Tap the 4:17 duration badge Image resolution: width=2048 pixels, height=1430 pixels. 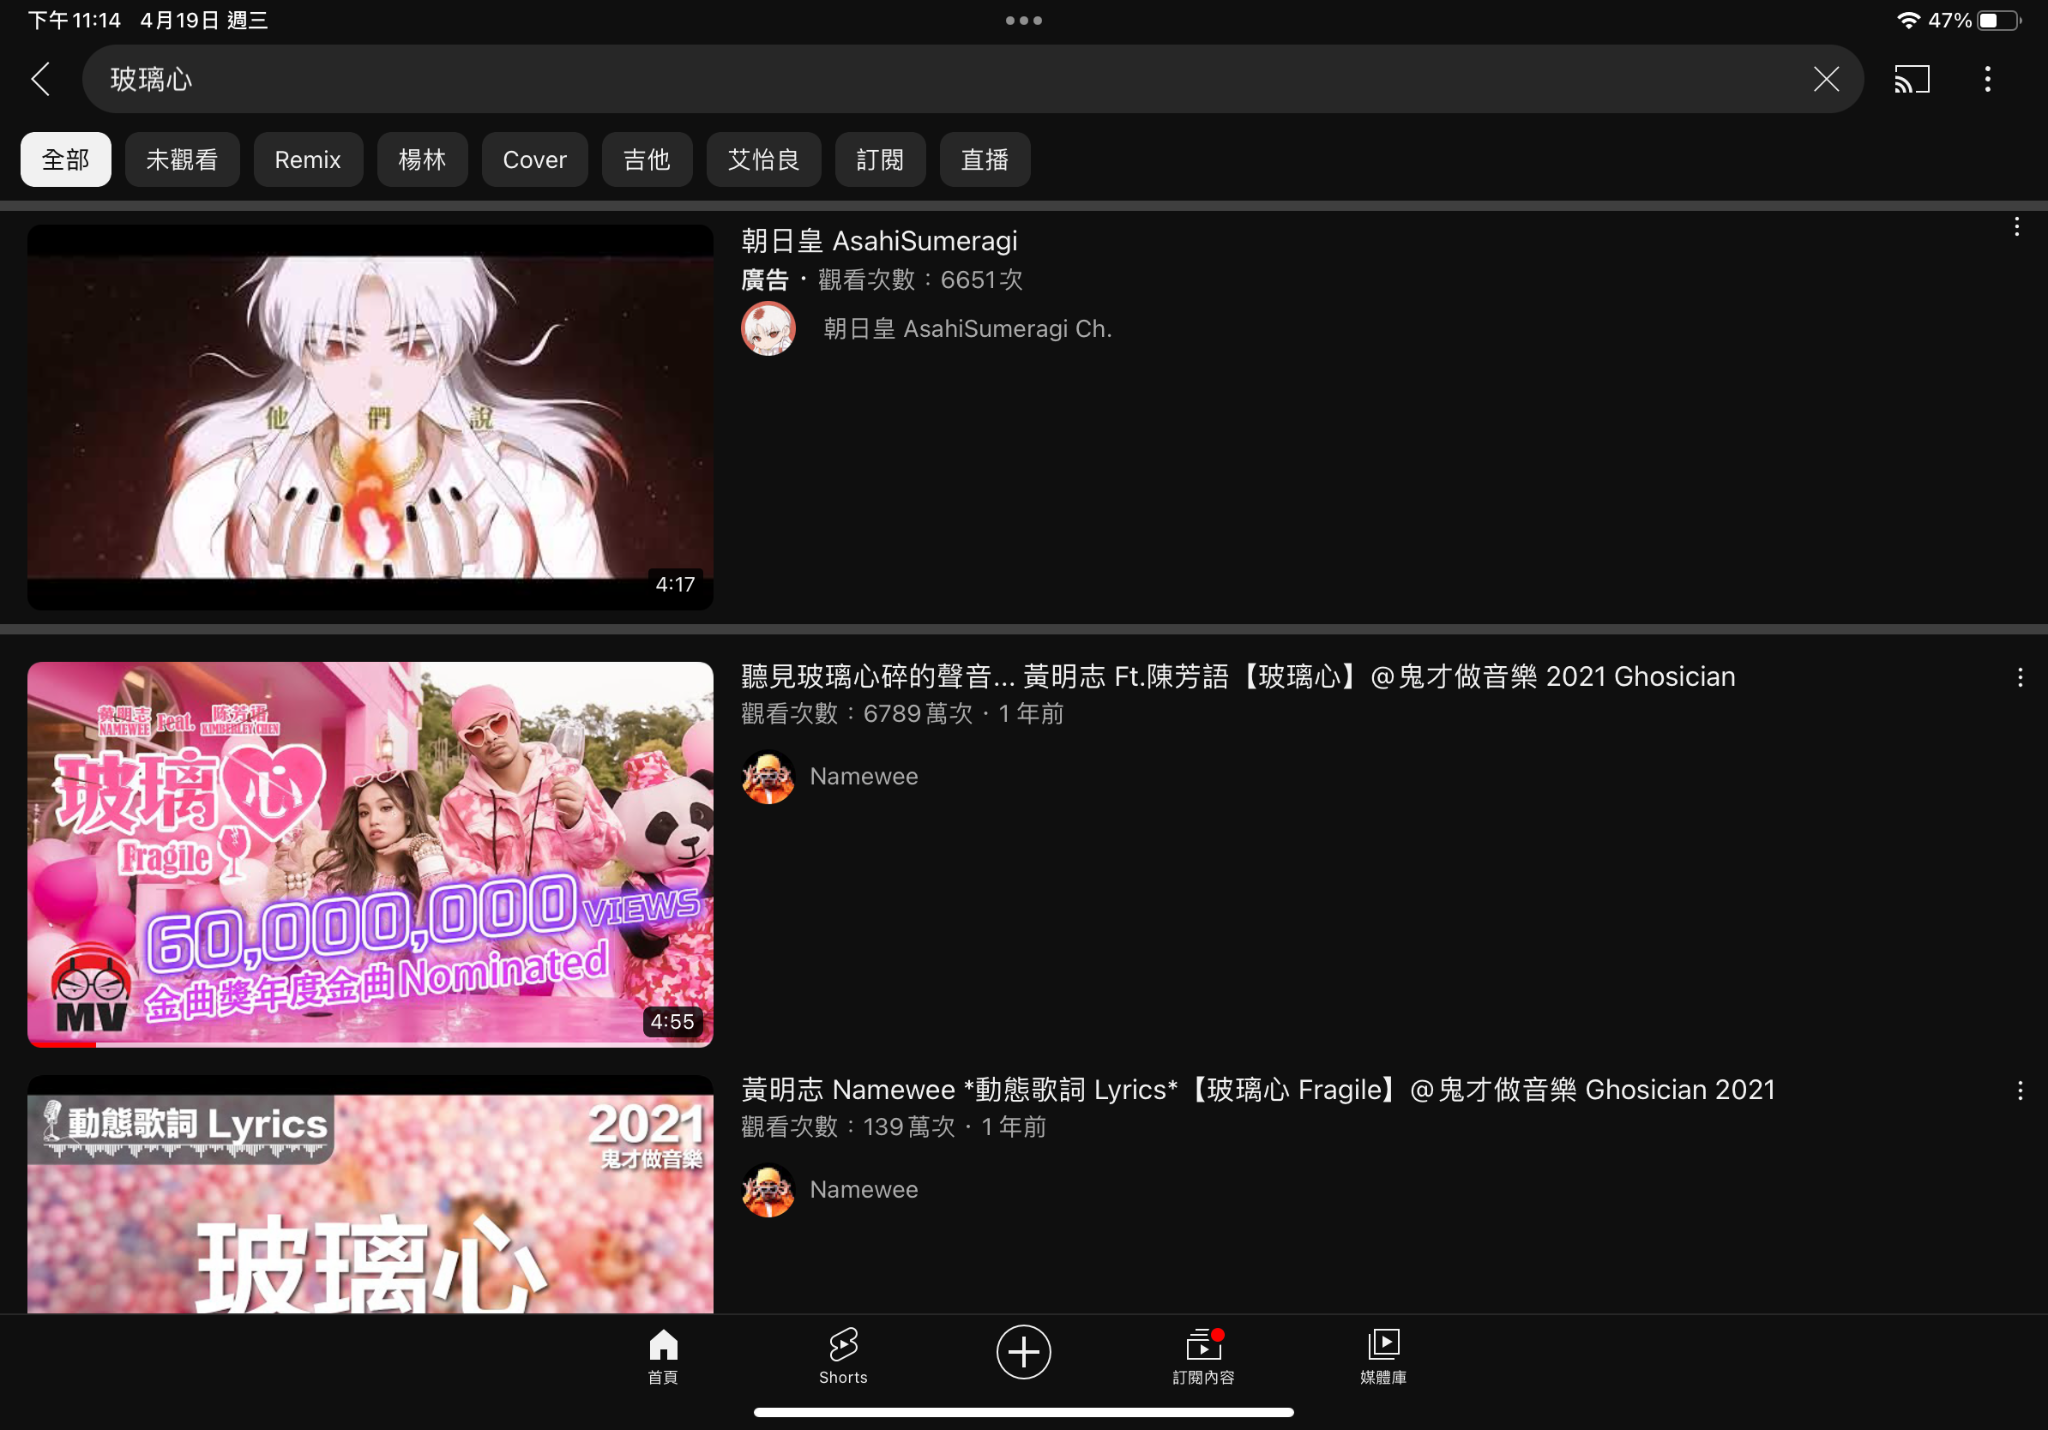pos(675,585)
